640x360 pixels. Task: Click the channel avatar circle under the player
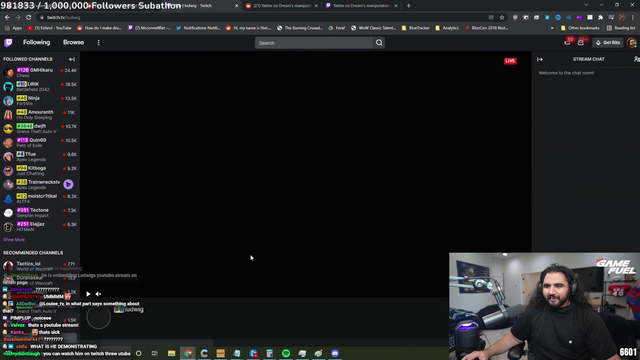(x=98, y=317)
